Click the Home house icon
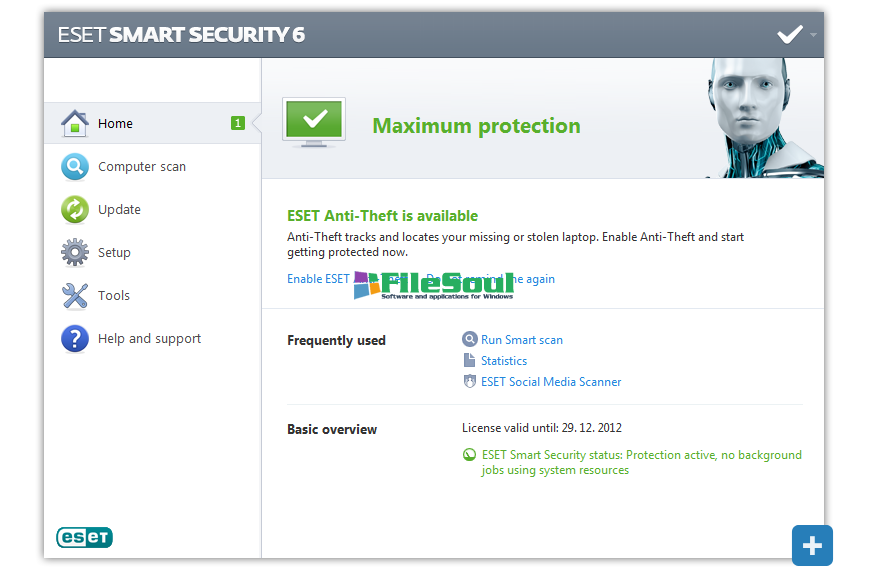The height and width of the screenshot is (571, 870). [x=75, y=124]
